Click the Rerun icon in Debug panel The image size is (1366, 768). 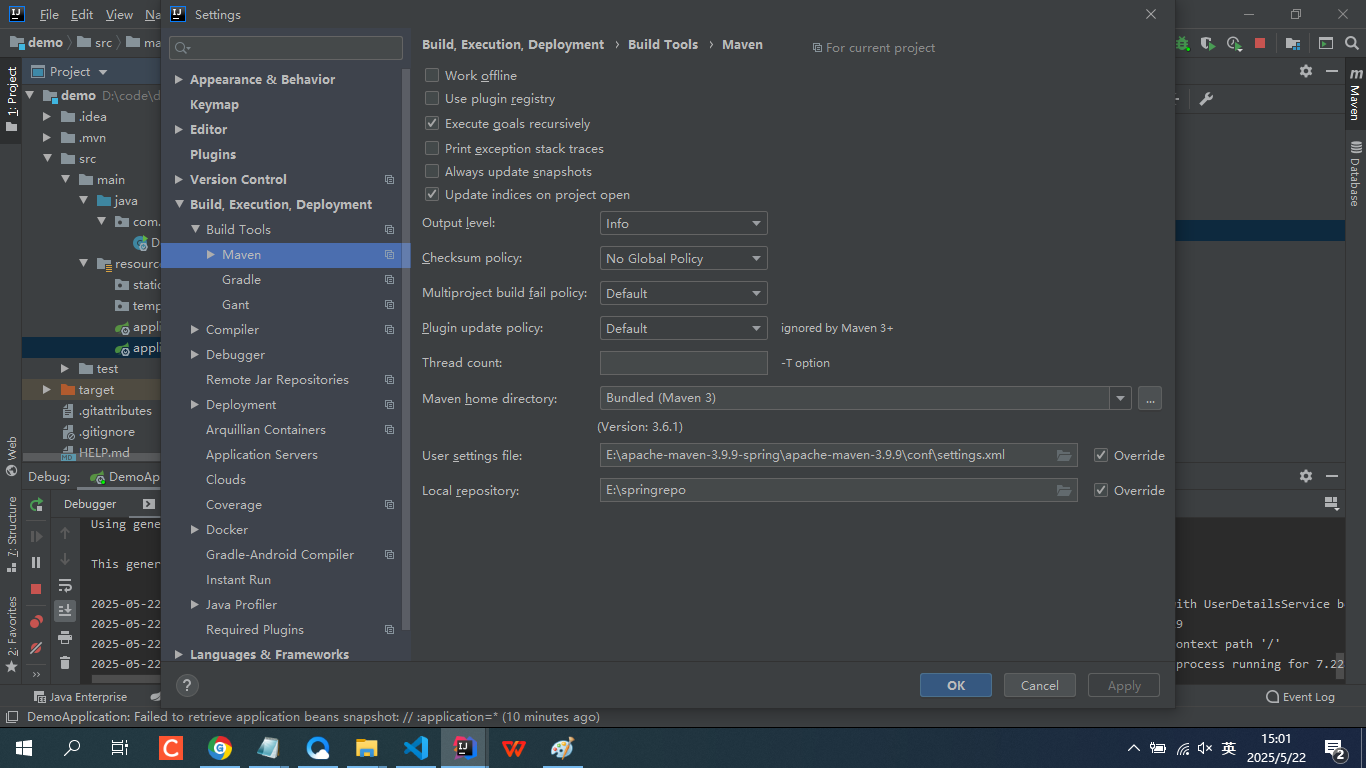point(36,506)
